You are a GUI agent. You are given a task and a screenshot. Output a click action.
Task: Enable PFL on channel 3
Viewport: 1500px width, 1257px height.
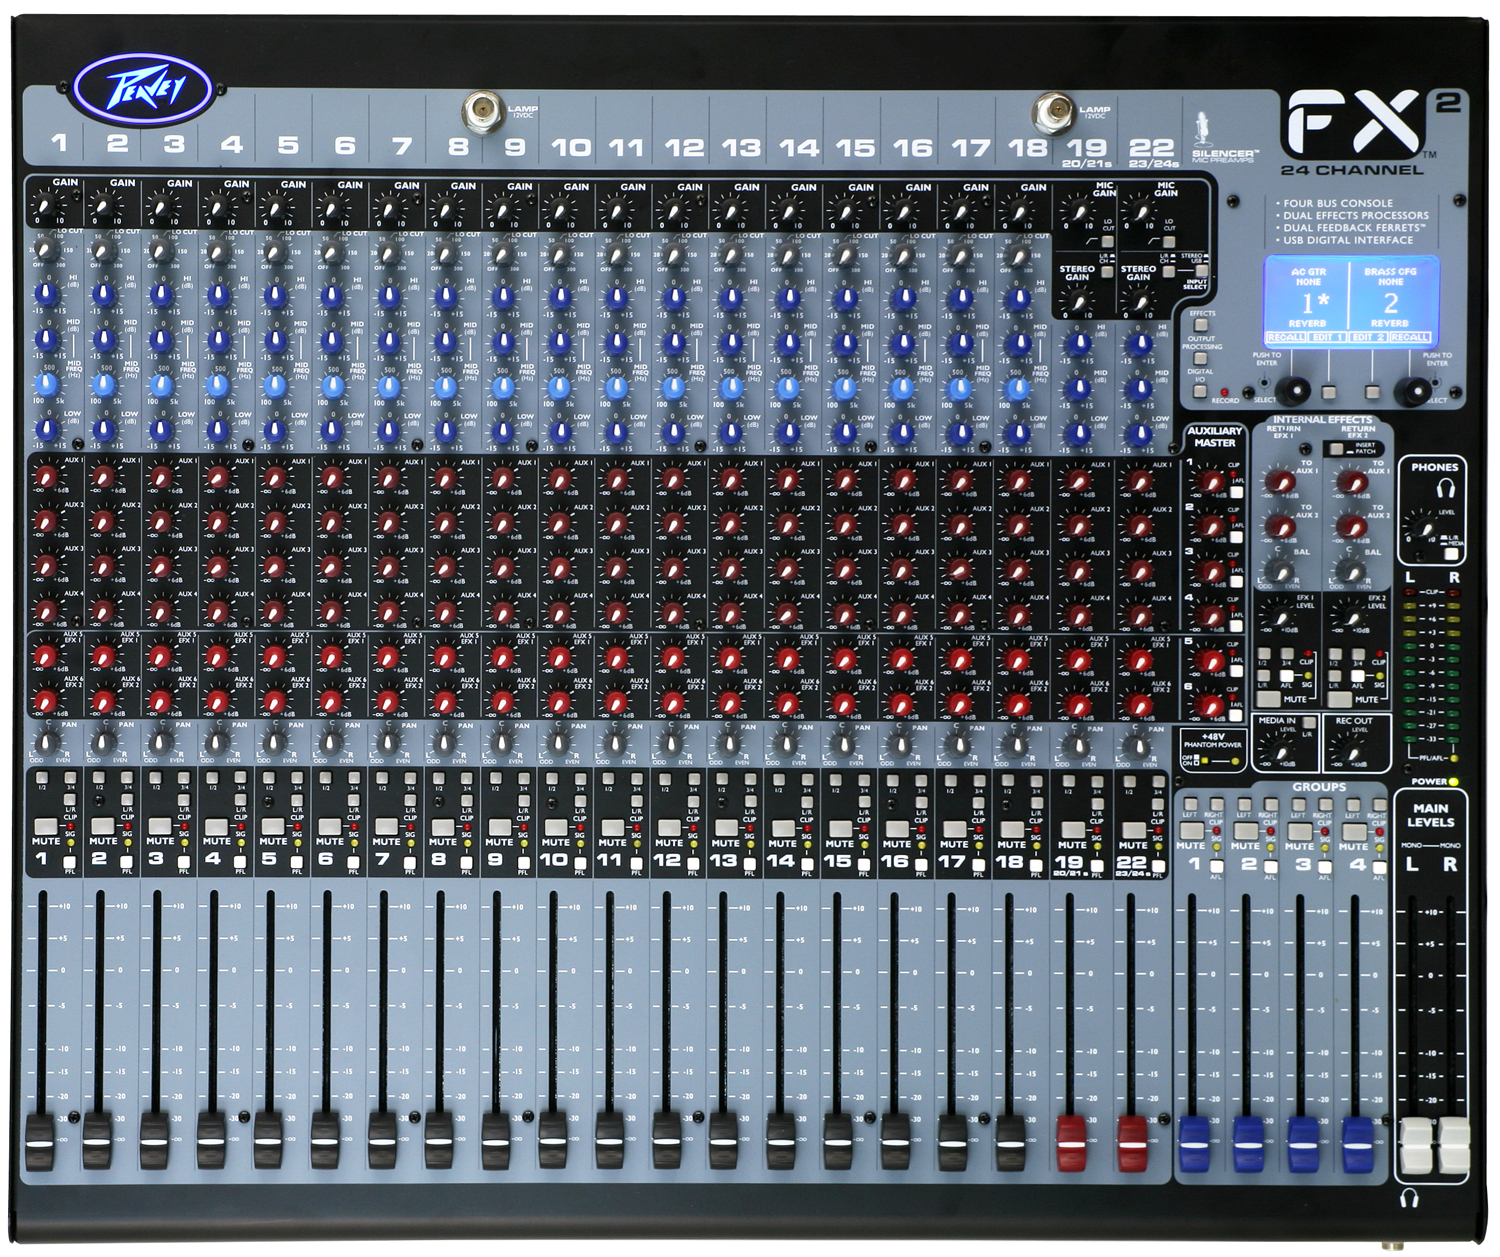[183, 862]
